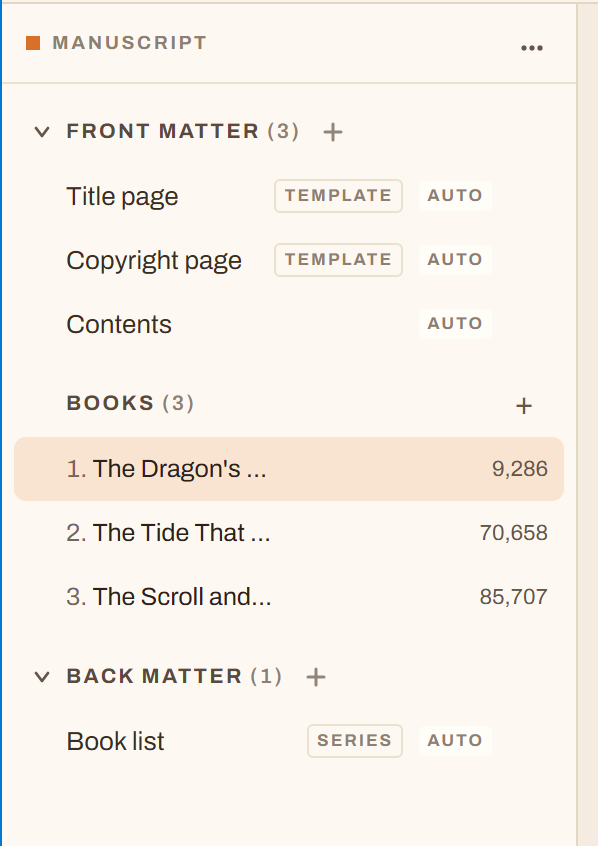
Task: Select the Book list back matter item
Action: click(115, 741)
